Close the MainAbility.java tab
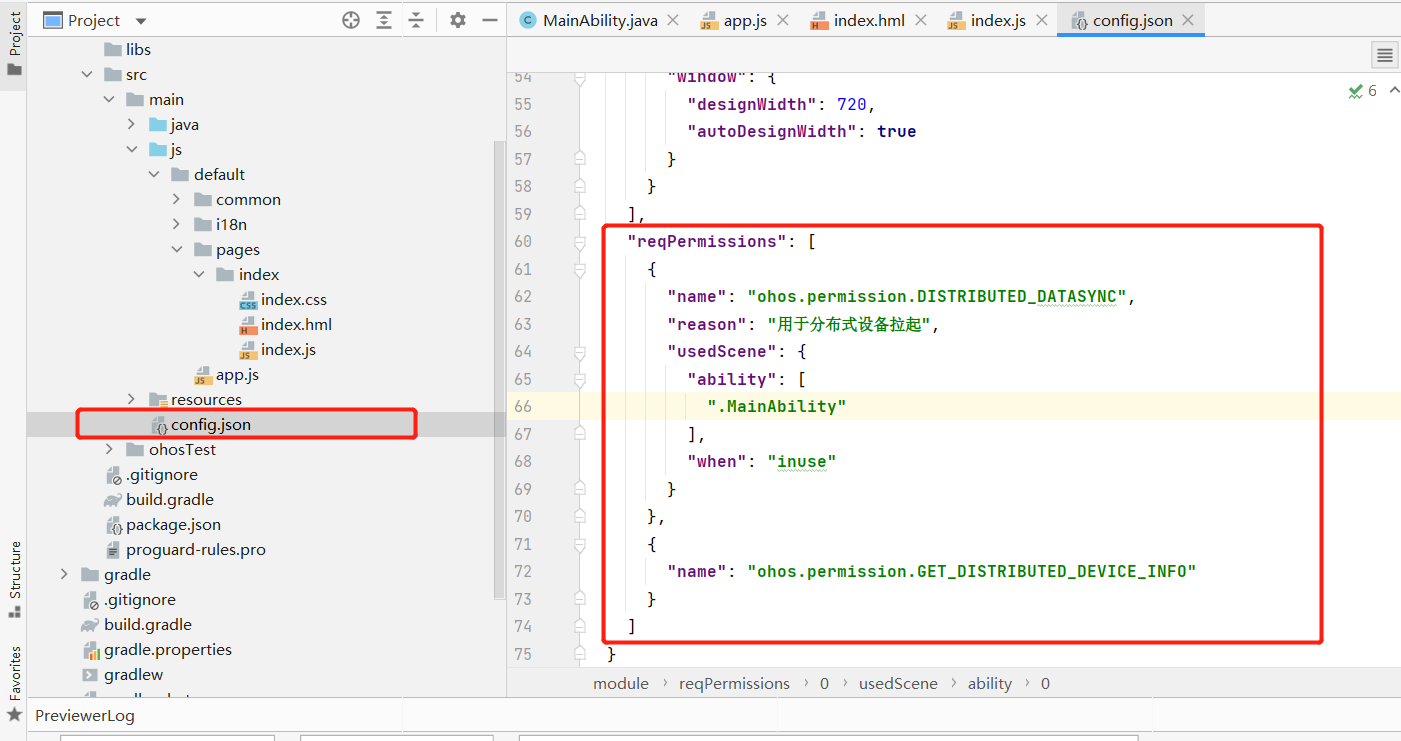The width and height of the screenshot is (1401, 741). [x=673, y=20]
